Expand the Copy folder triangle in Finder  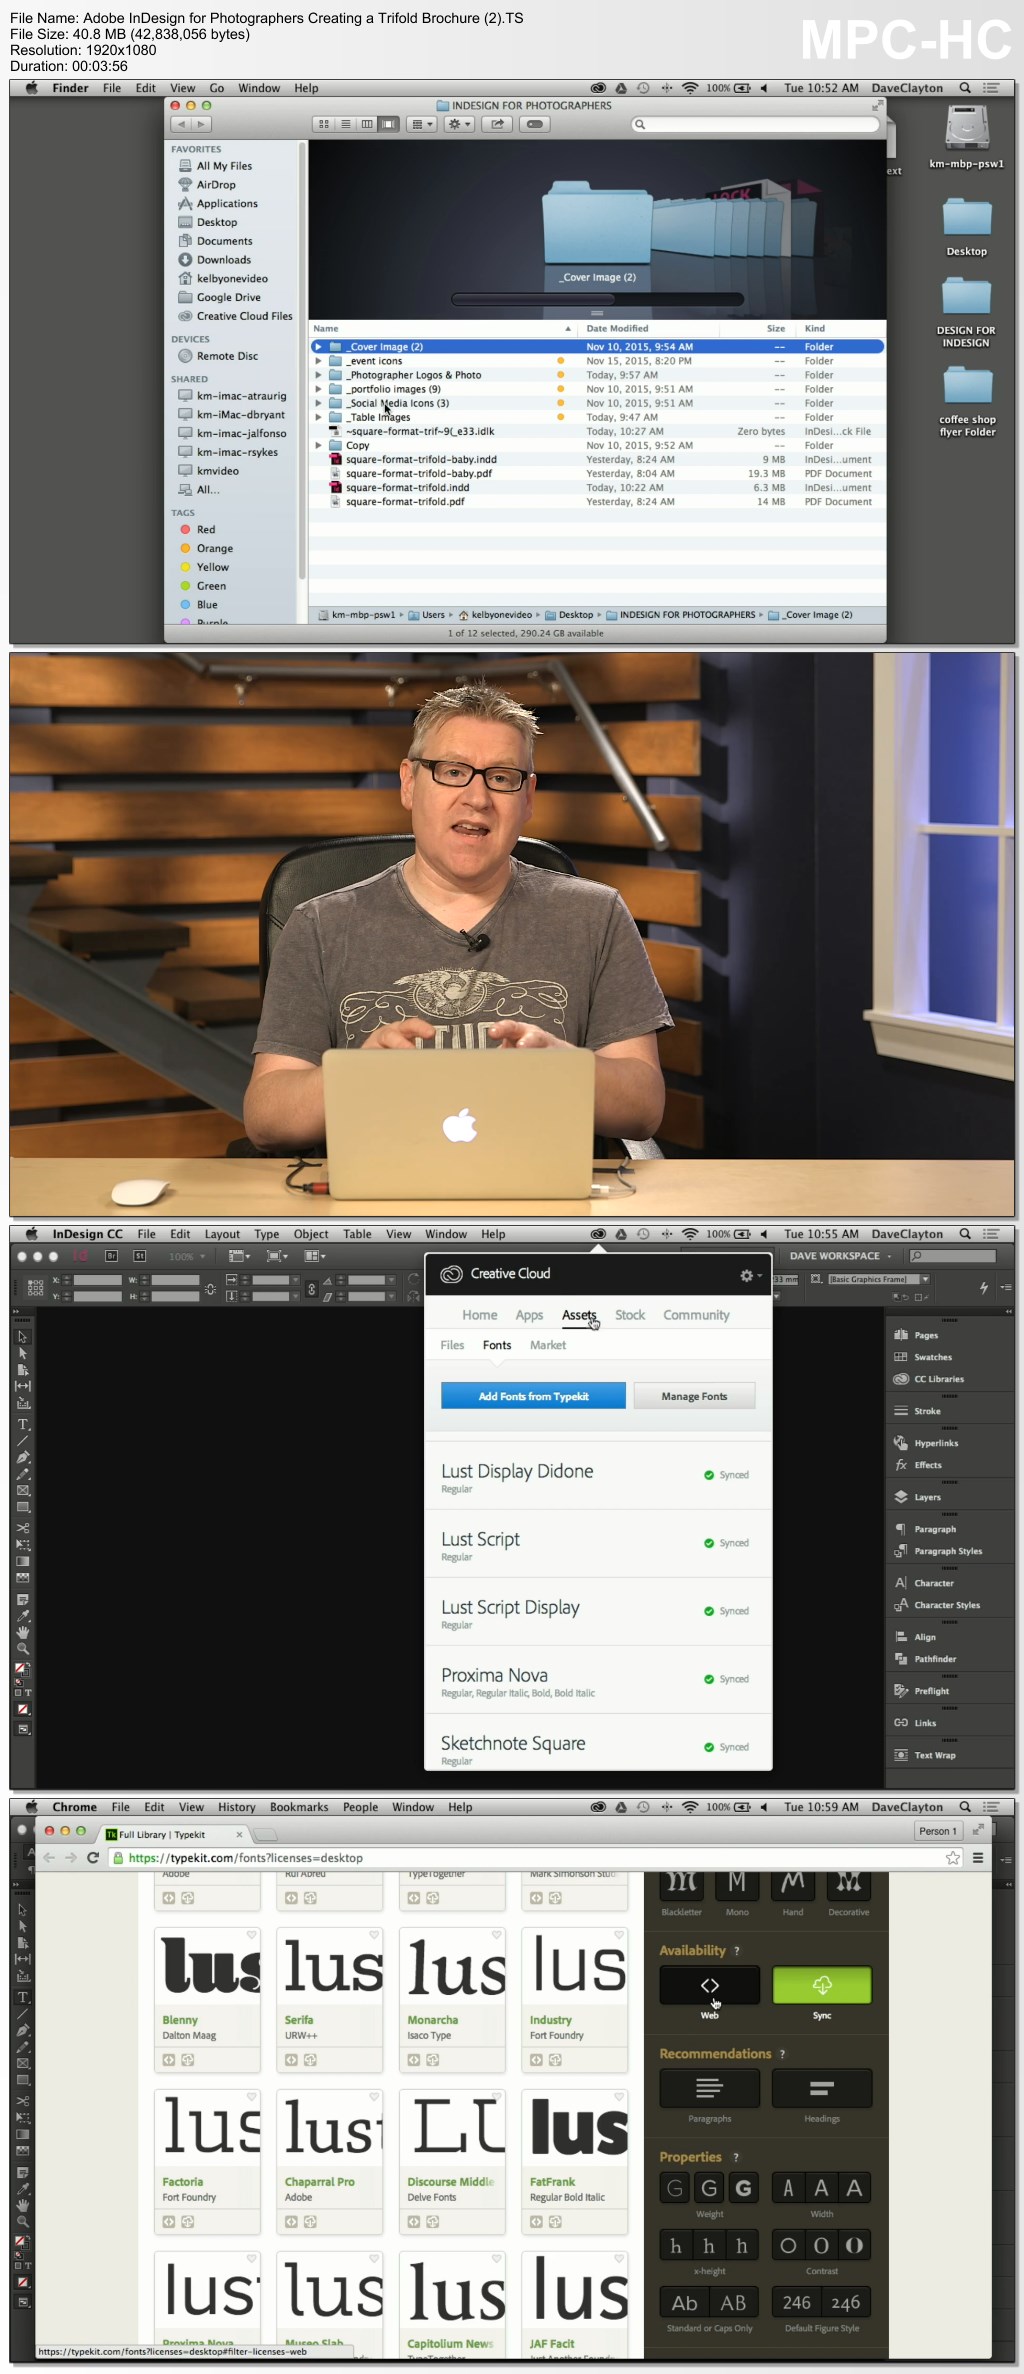[318, 445]
